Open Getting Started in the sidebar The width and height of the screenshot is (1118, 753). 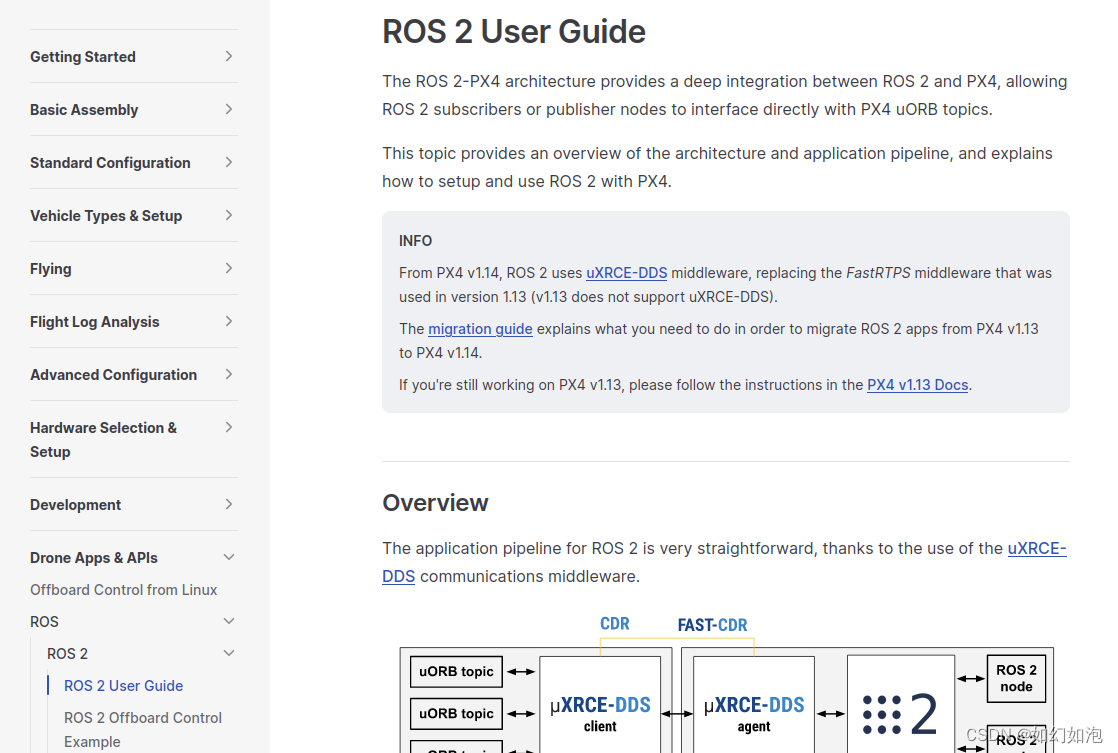[83, 57]
